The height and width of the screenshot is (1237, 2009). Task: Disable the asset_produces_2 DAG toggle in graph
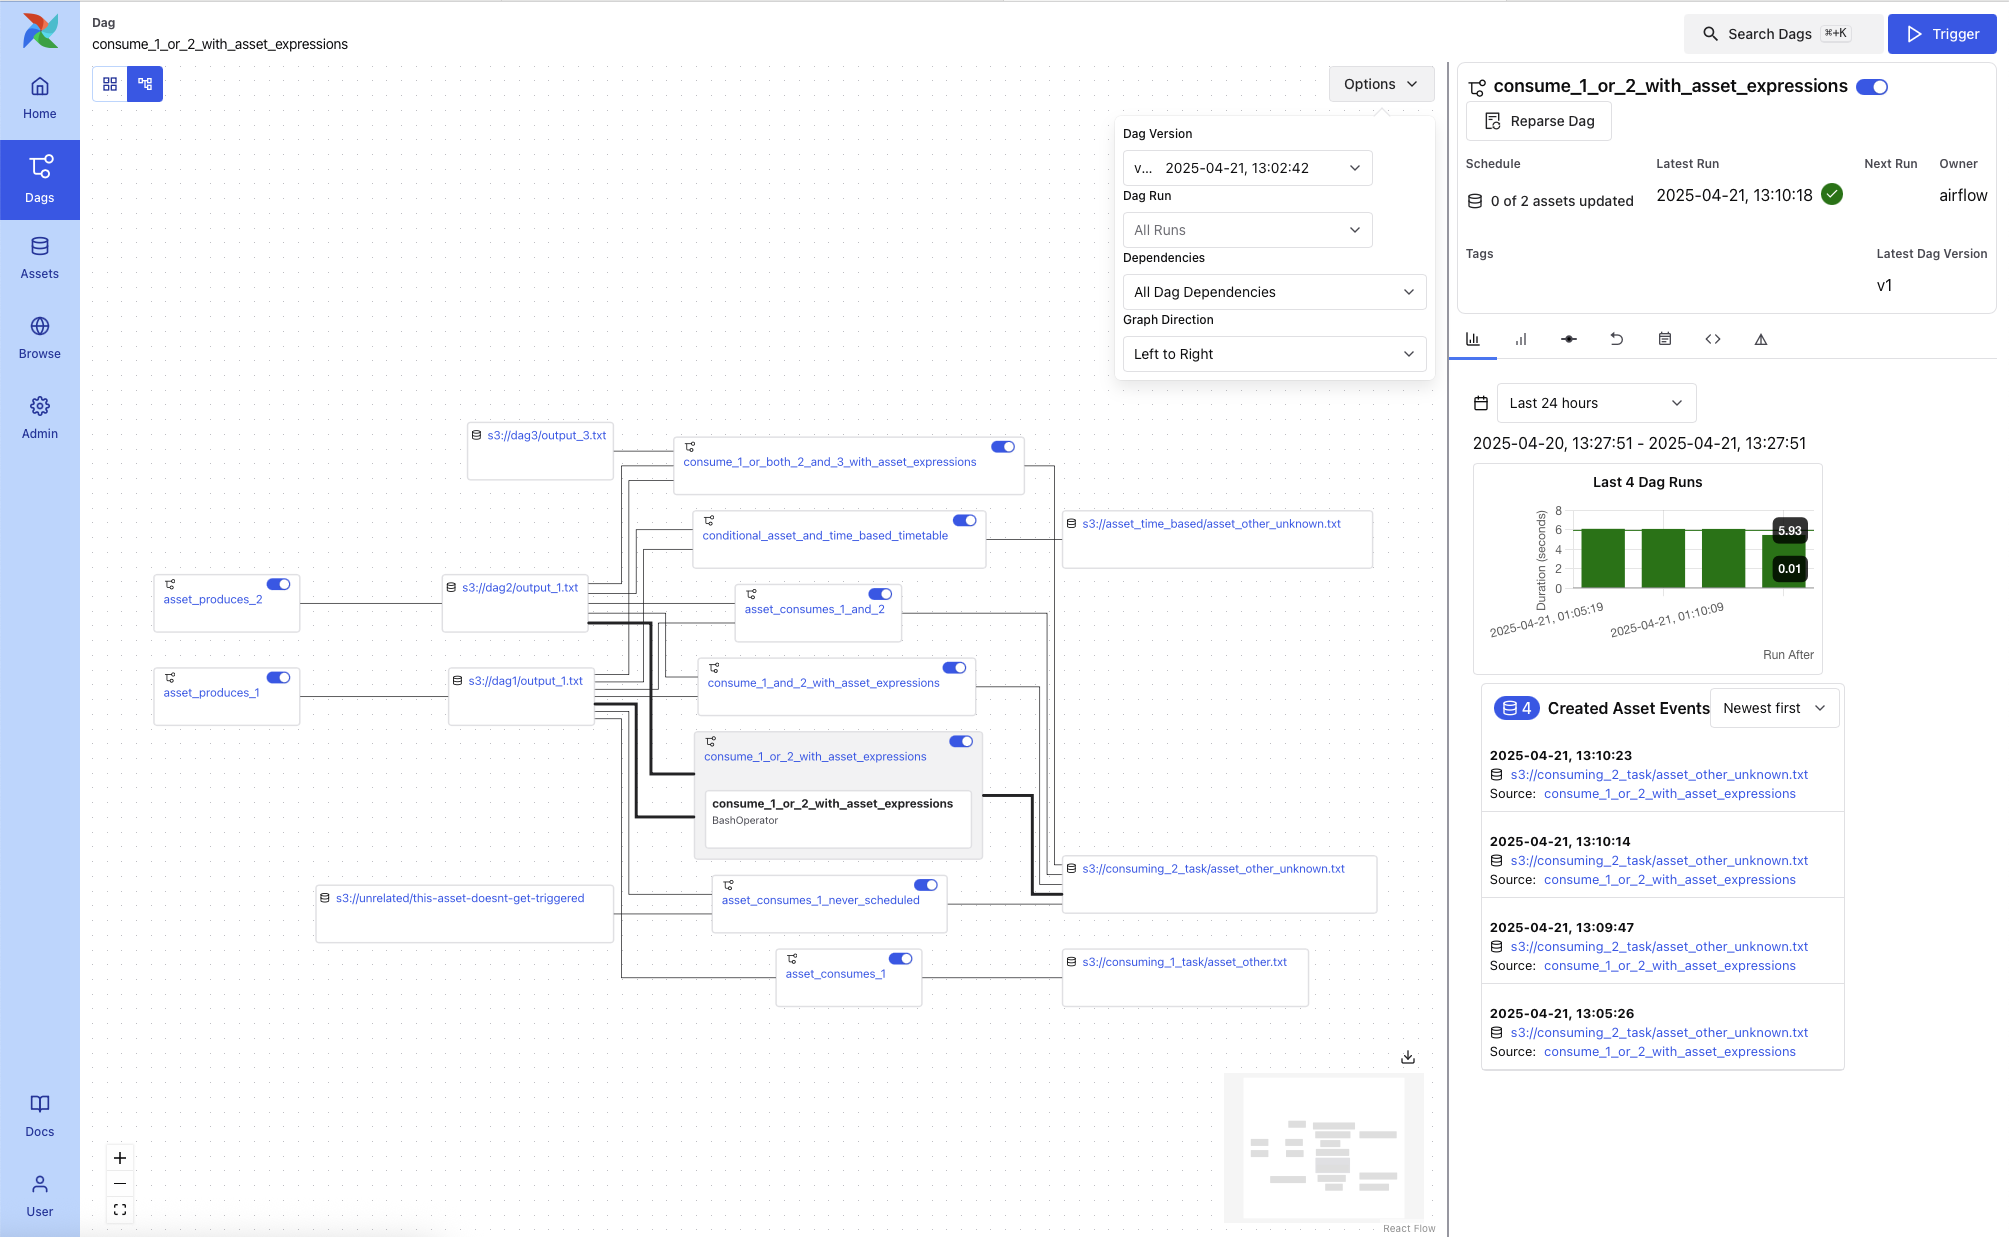tap(279, 584)
